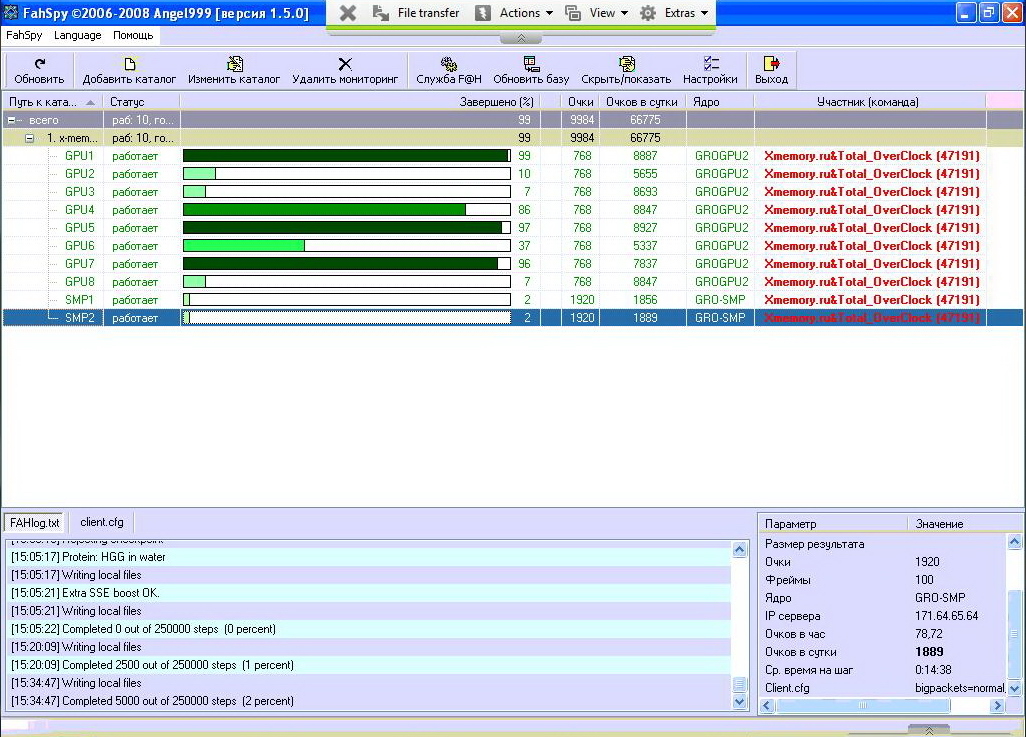Open the Actions dropdown menu
1026x737 pixels.
tap(514, 13)
